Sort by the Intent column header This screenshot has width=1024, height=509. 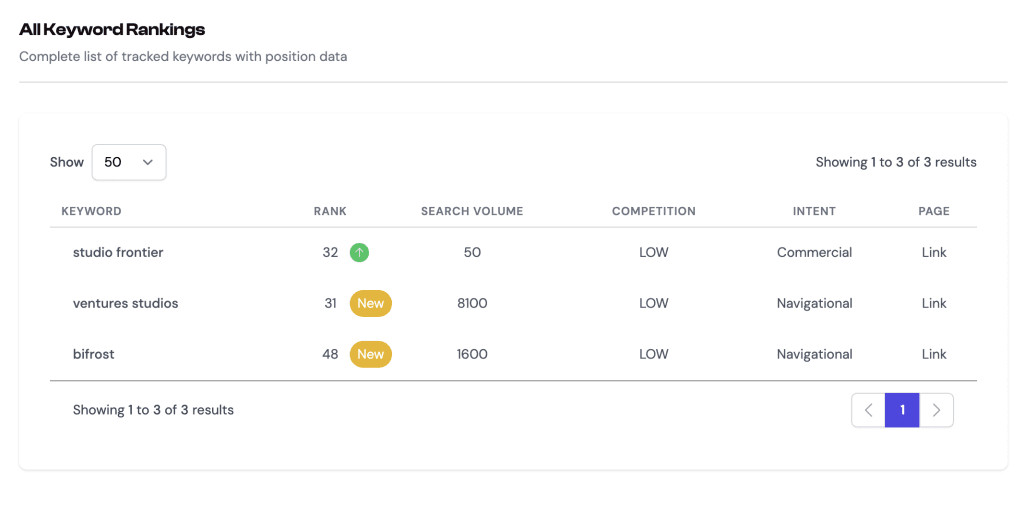[x=814, y=212]
